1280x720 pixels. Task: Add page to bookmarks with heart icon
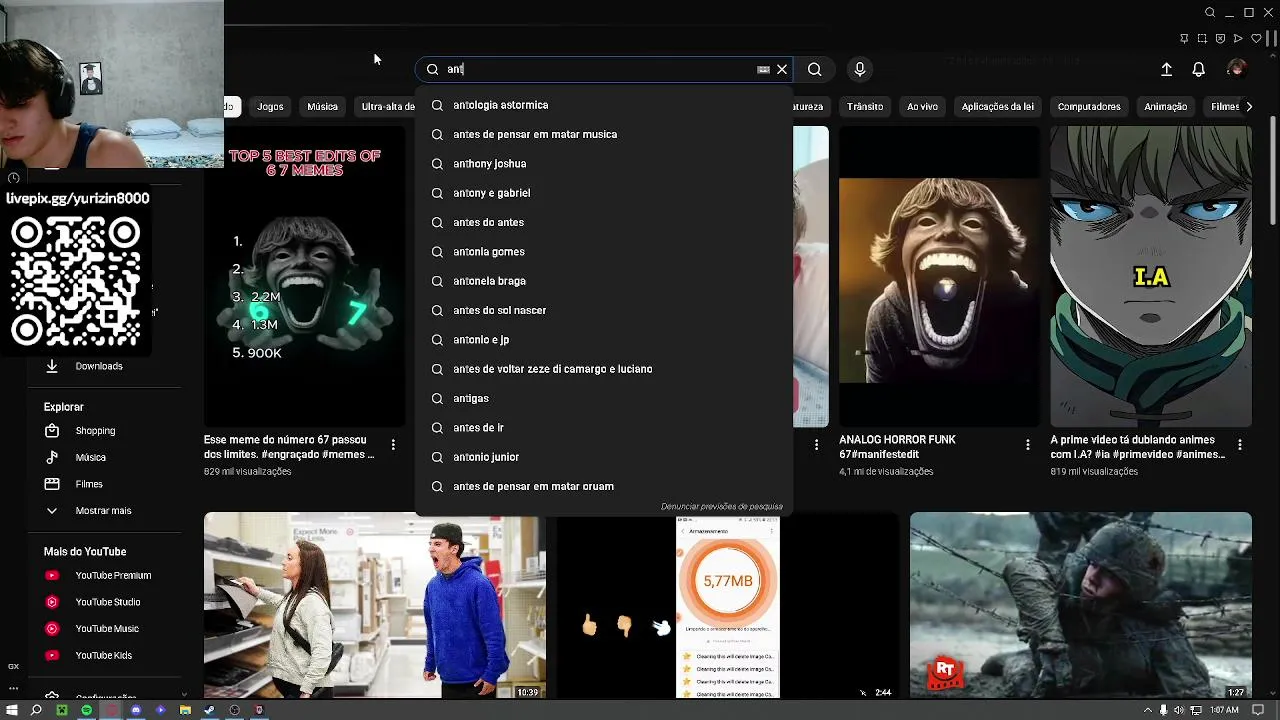1256,39
